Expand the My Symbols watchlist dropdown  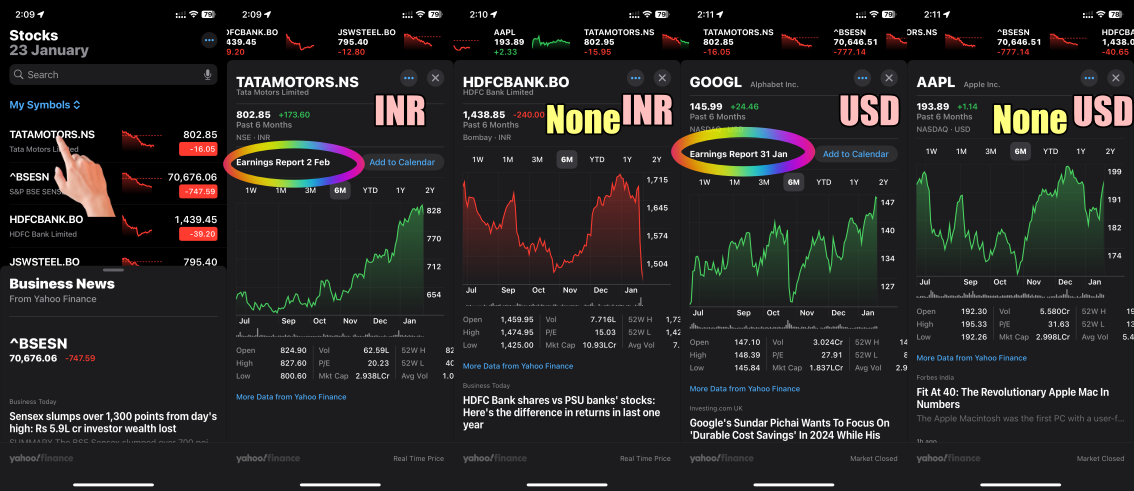45,105
